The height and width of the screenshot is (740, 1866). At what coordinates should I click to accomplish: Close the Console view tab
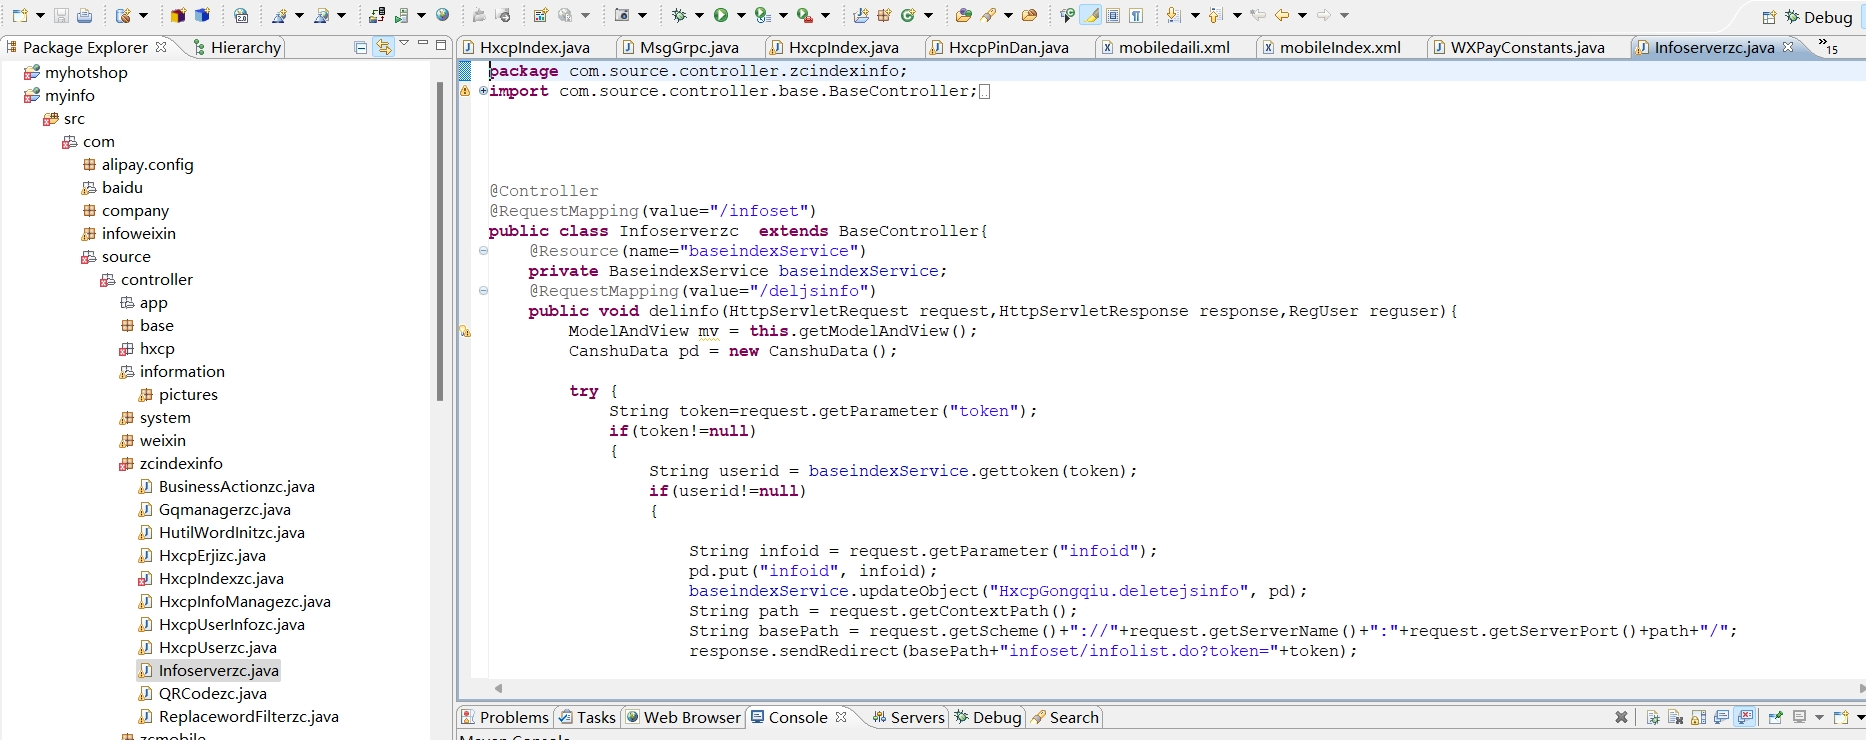point(841,717)
